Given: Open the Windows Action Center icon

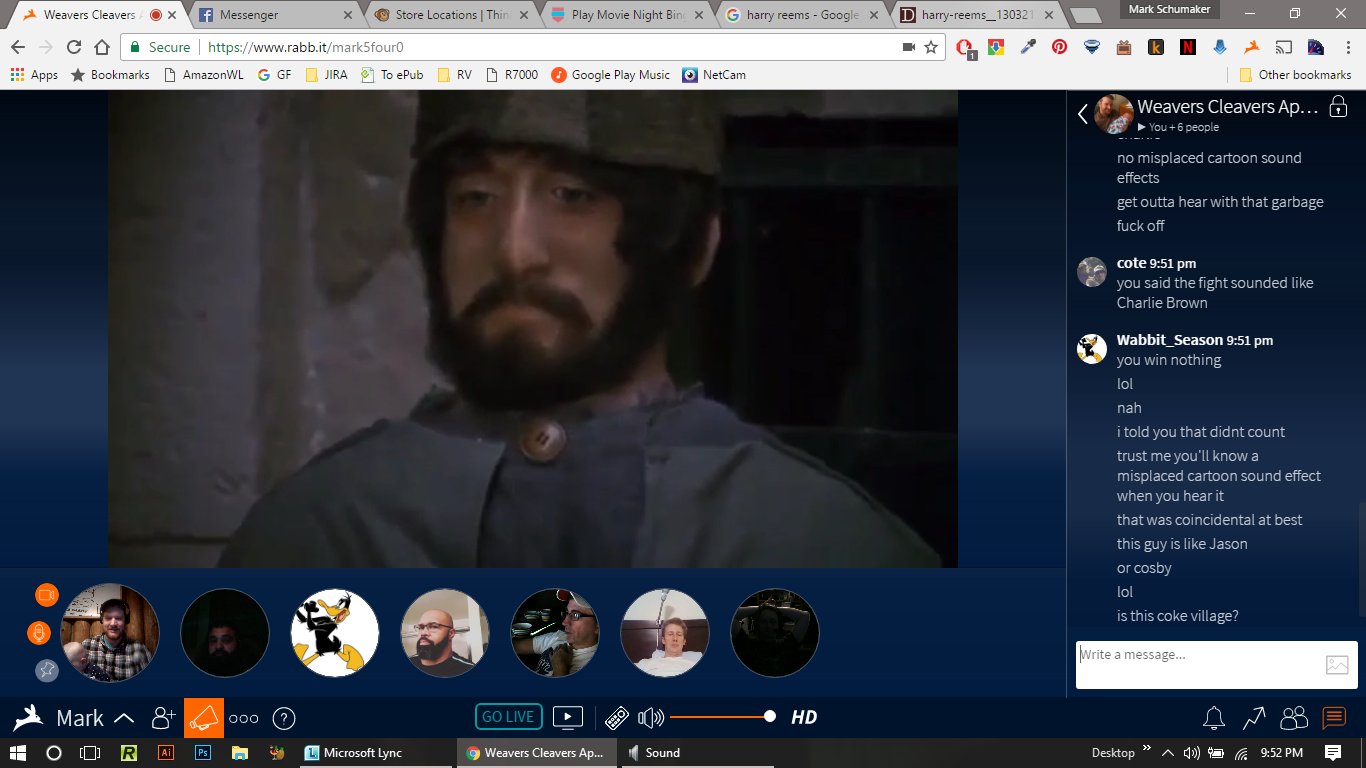Looking at the screenshot, I should (1333, 753).
